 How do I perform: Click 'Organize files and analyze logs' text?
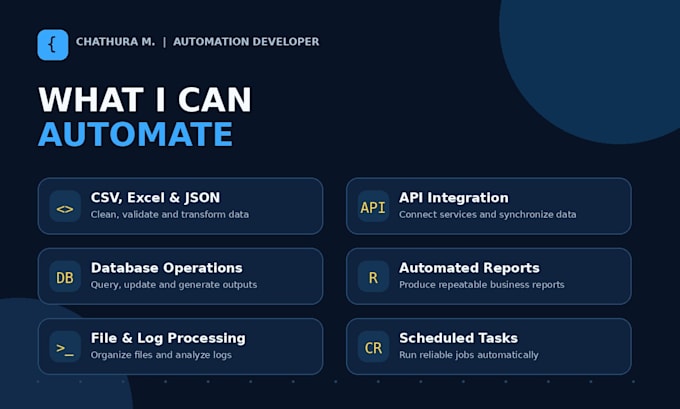(x=161, y=355)
